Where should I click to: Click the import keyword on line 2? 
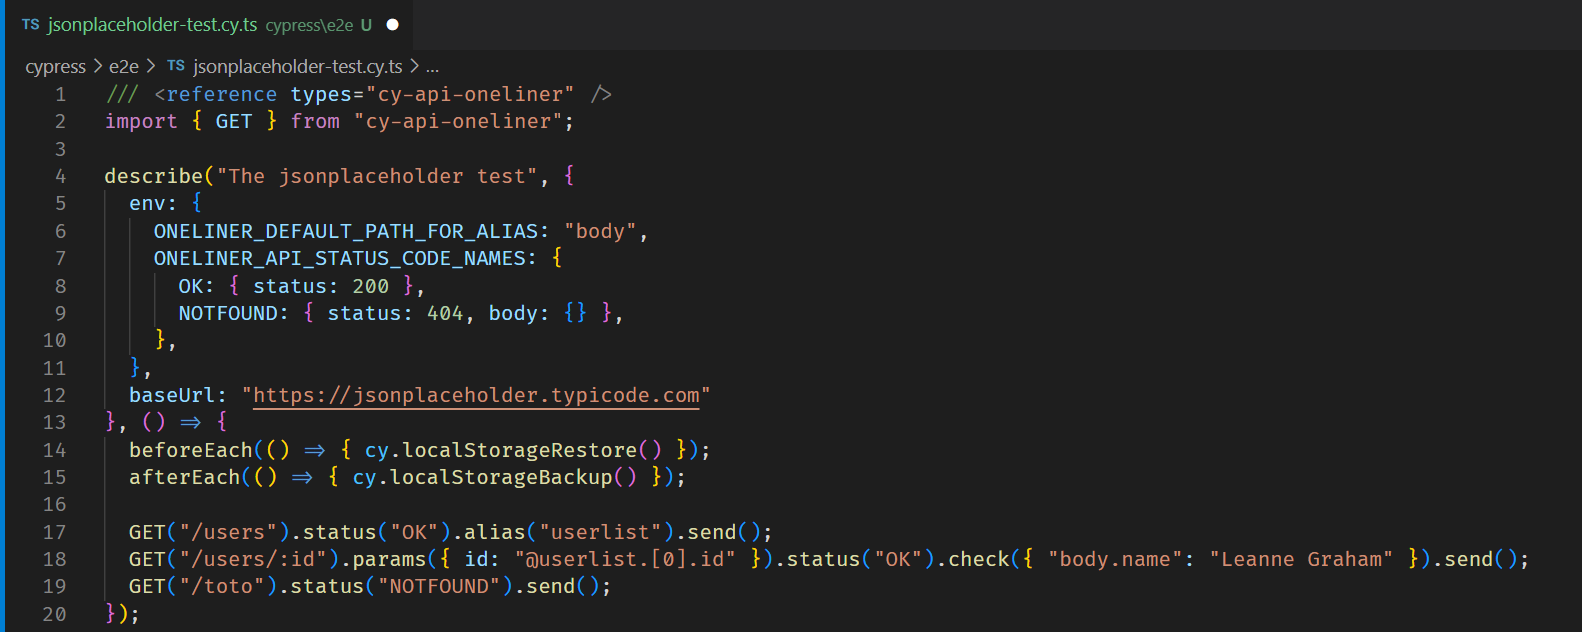141,121
